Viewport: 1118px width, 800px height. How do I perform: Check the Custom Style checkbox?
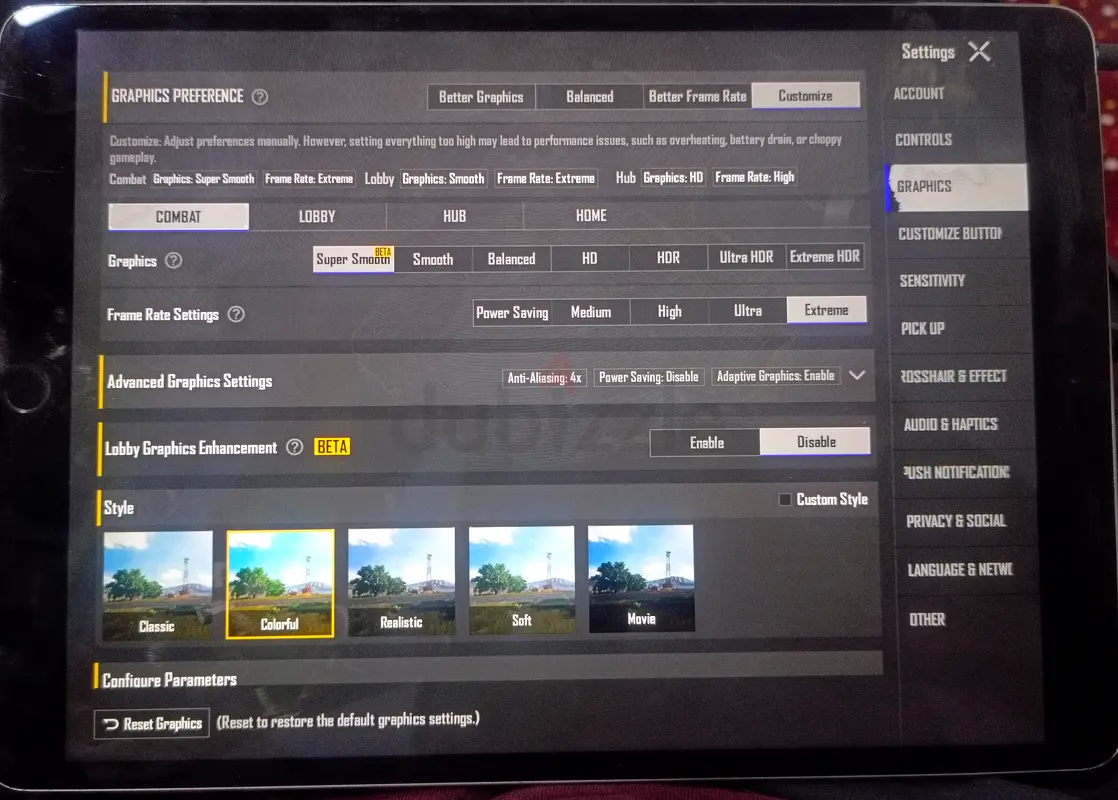click(785, 499)
